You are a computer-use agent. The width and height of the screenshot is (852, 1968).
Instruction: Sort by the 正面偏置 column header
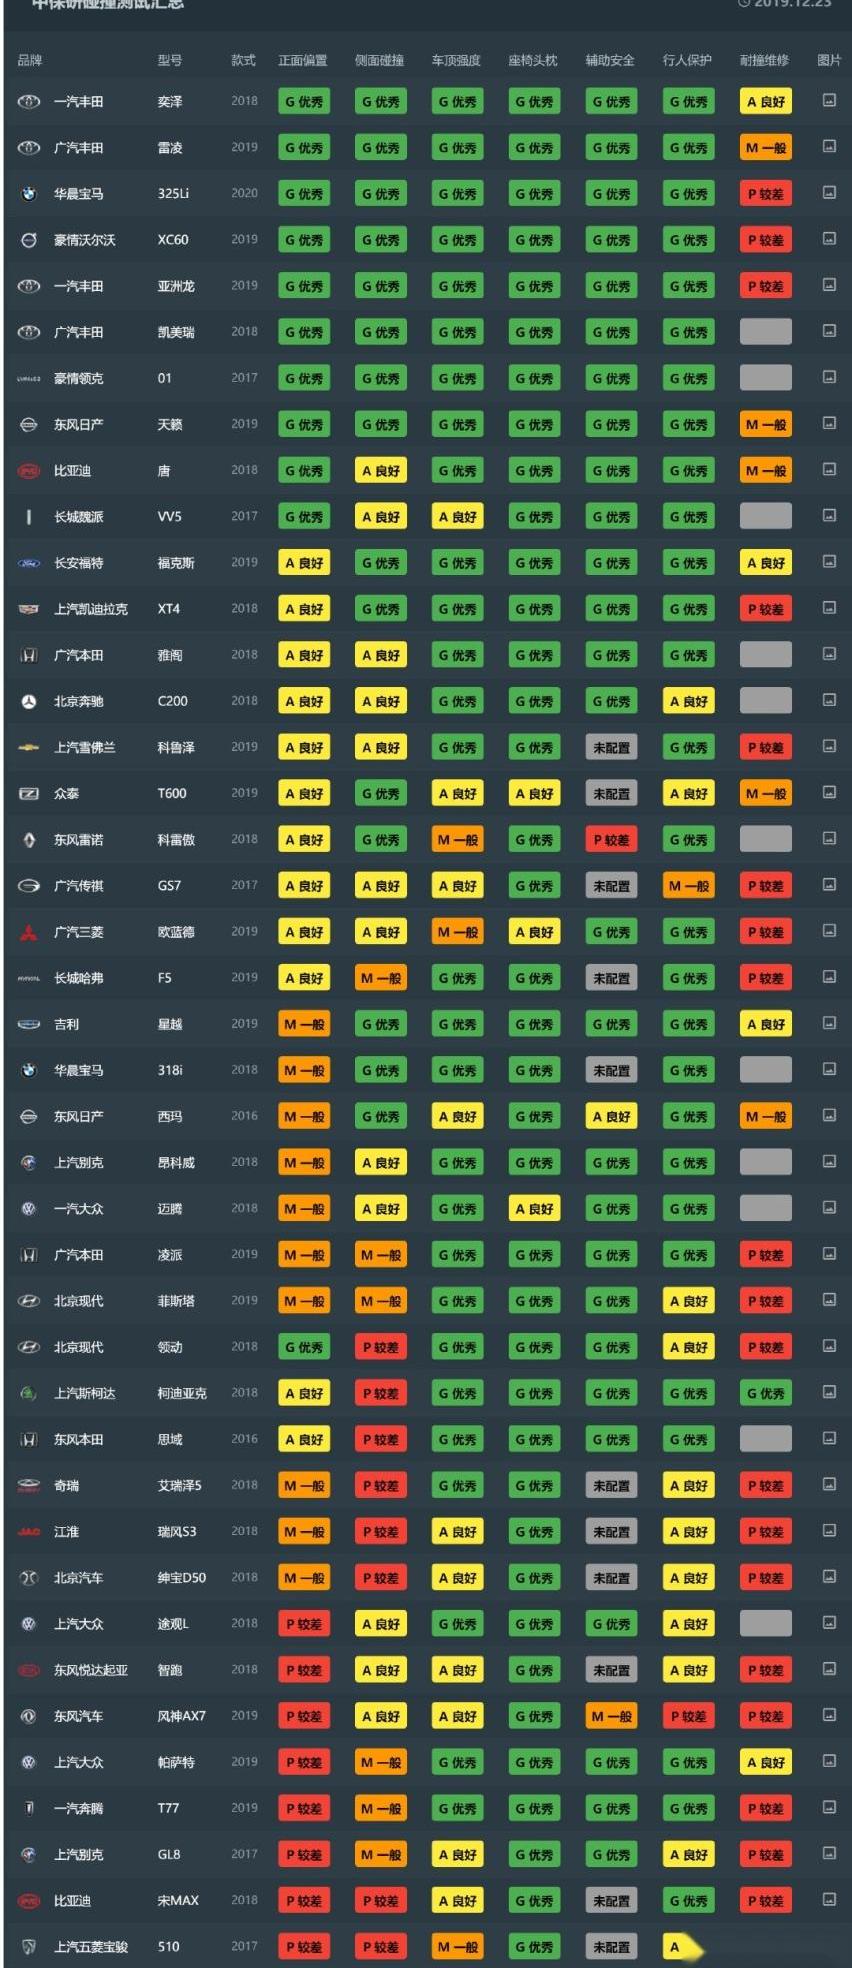coord(303,60)
